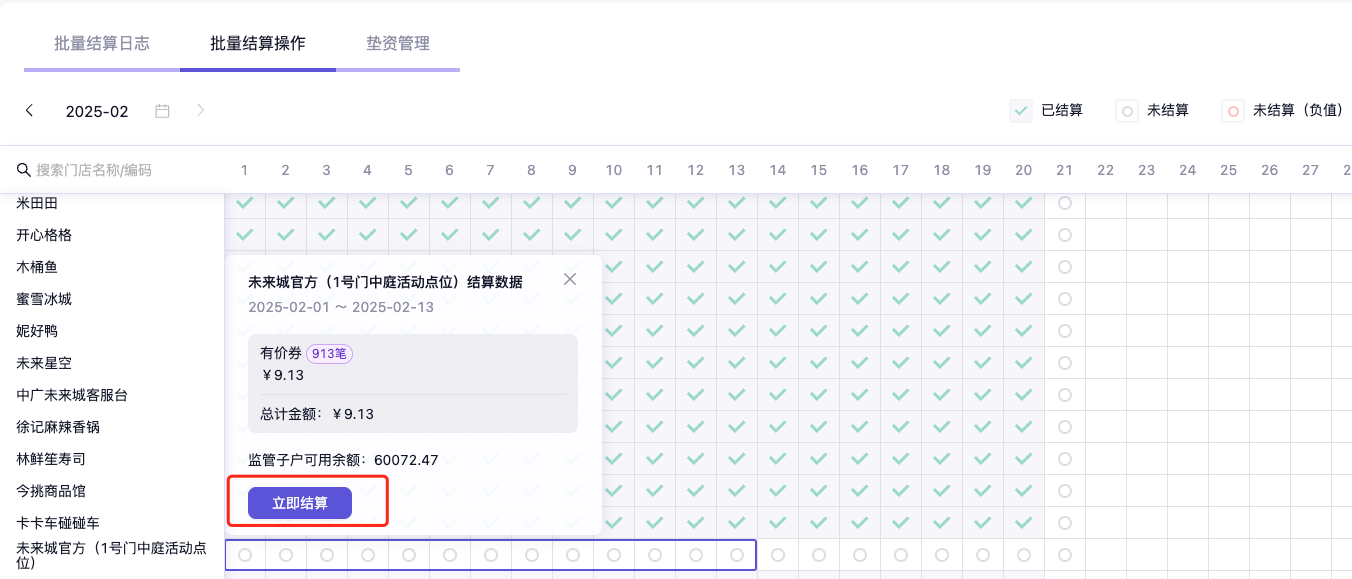This screenshot has width=1352, height=579.
Task: Click the 未结算 legend circle icon
Action: pyautogui.click(x=1127, y=111)
